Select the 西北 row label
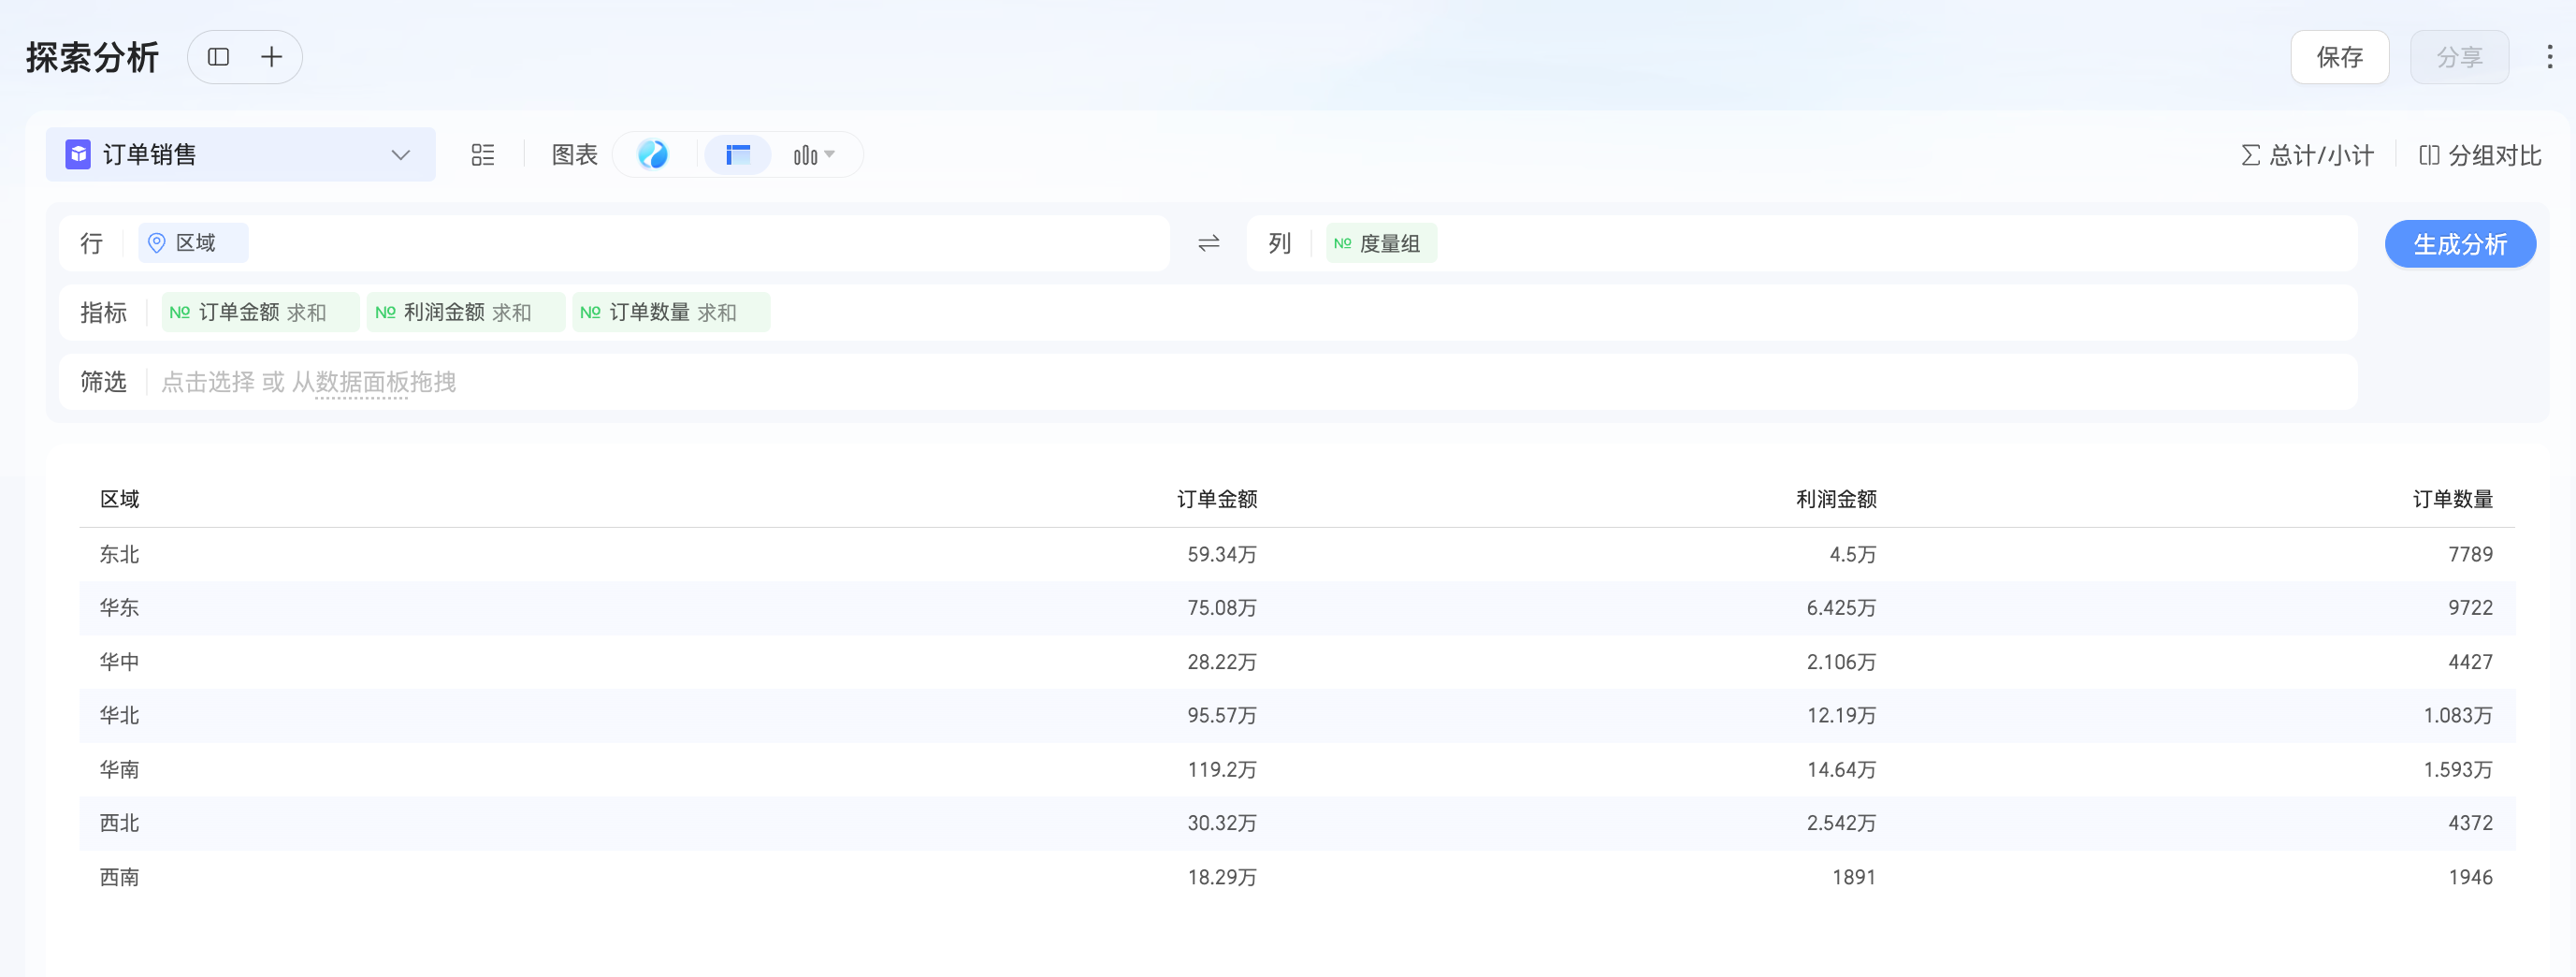This screenshot has width=2576, height=977. tap(120, 823)
